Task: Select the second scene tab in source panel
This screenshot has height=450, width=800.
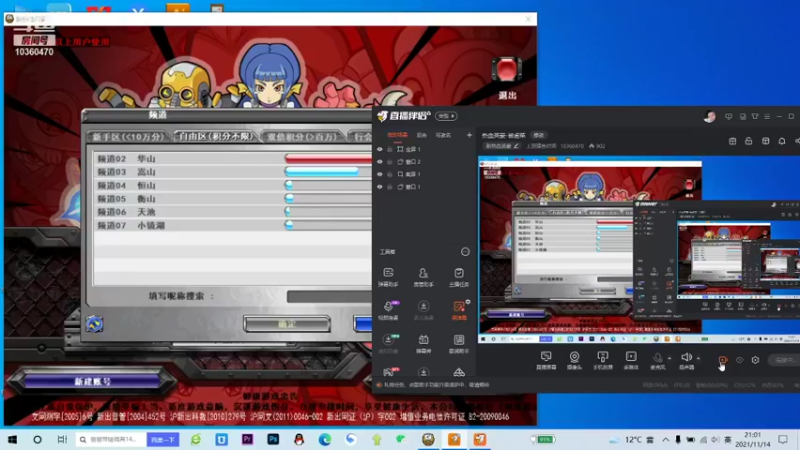Action: (421, 135)
